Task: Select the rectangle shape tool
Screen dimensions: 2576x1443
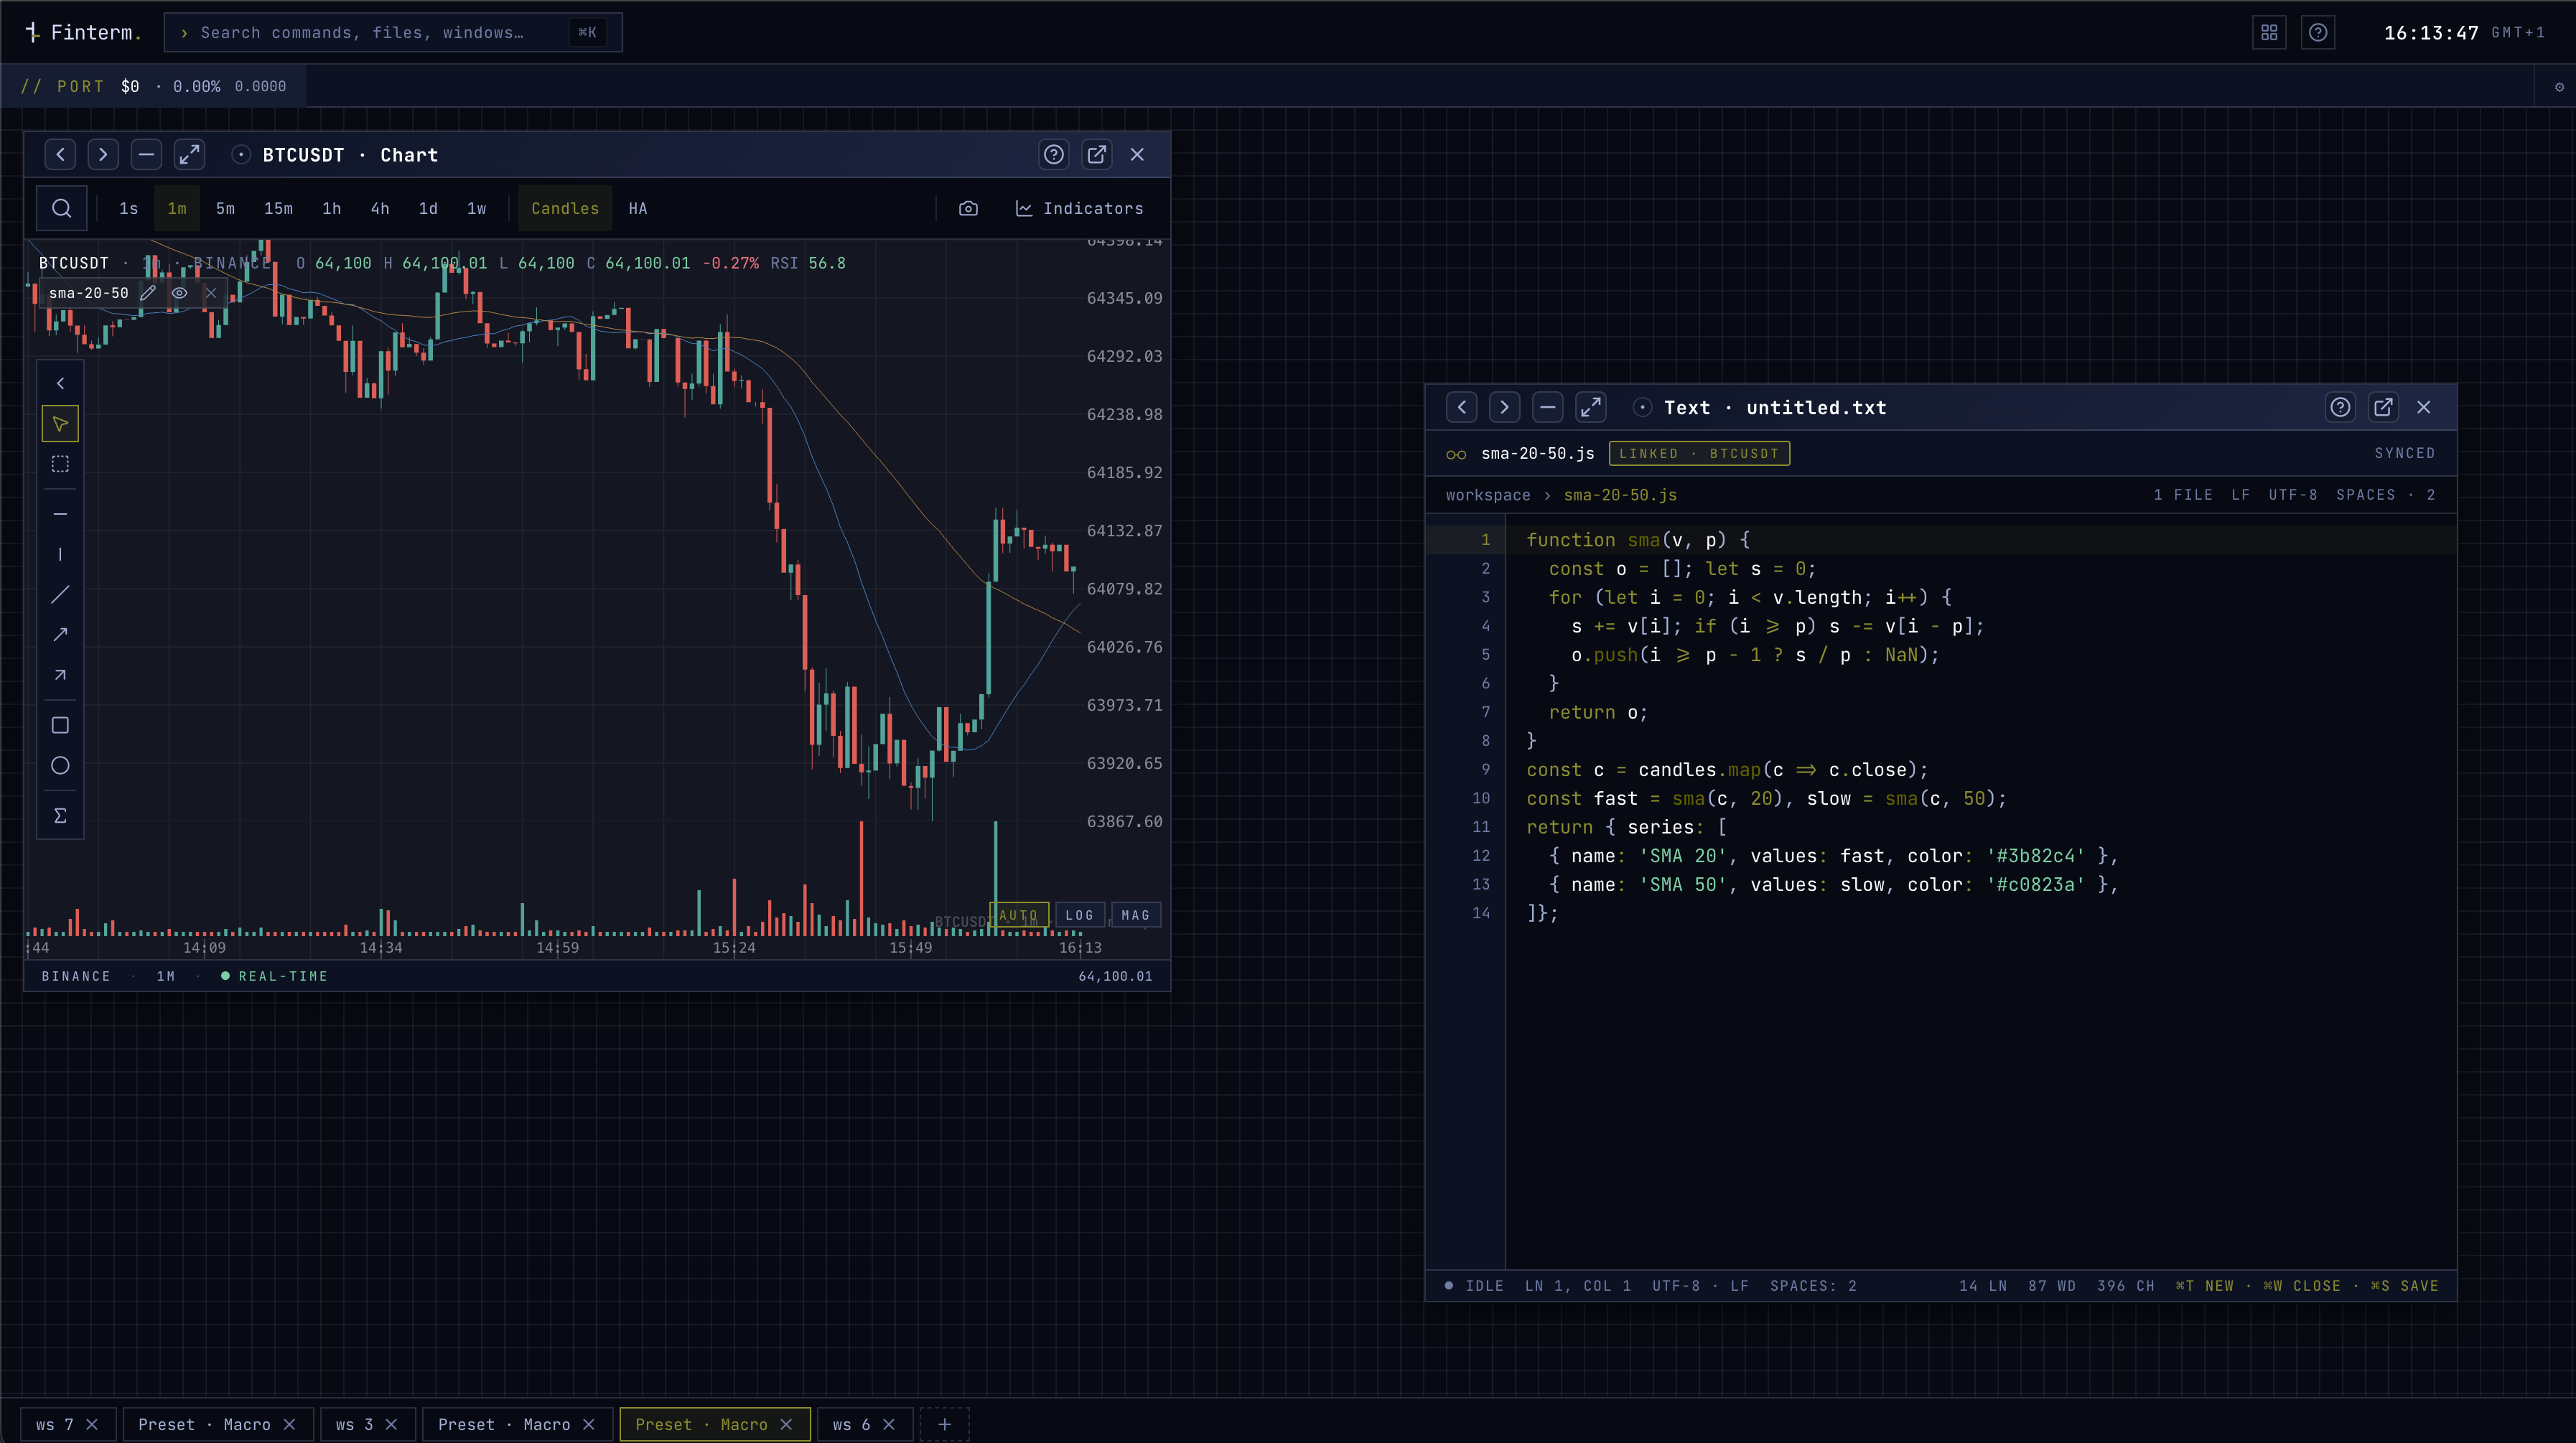Action: [60, 725]
